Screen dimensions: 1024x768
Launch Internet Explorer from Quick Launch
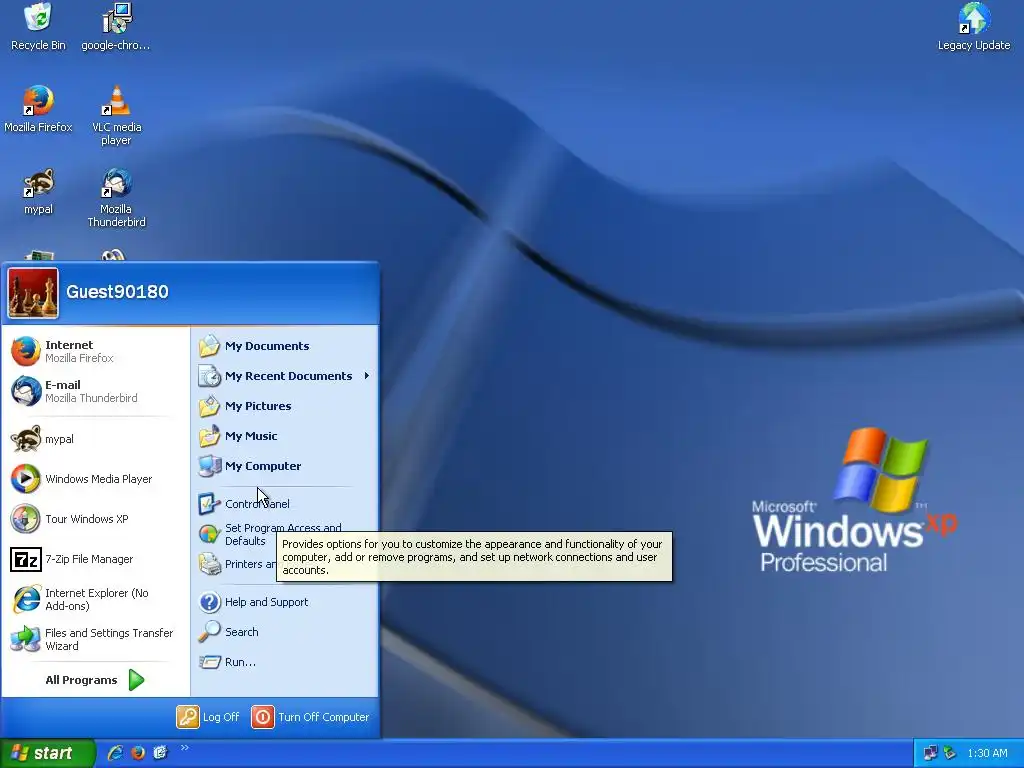(x=116, y=753)
